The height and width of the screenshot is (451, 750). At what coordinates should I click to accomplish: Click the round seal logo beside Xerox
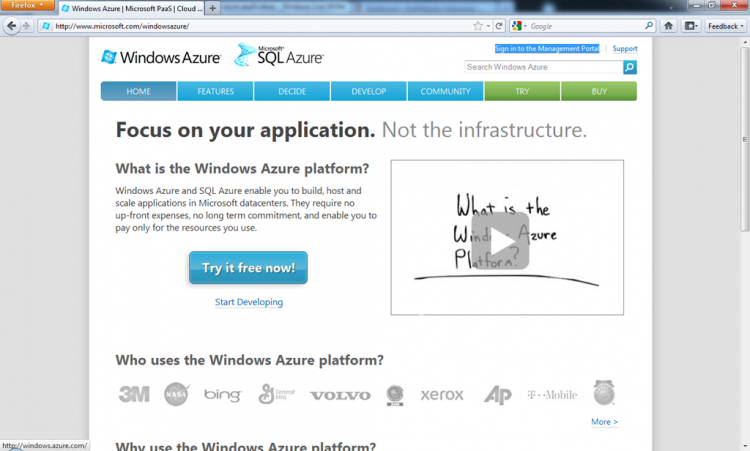(x=395, y=395)
